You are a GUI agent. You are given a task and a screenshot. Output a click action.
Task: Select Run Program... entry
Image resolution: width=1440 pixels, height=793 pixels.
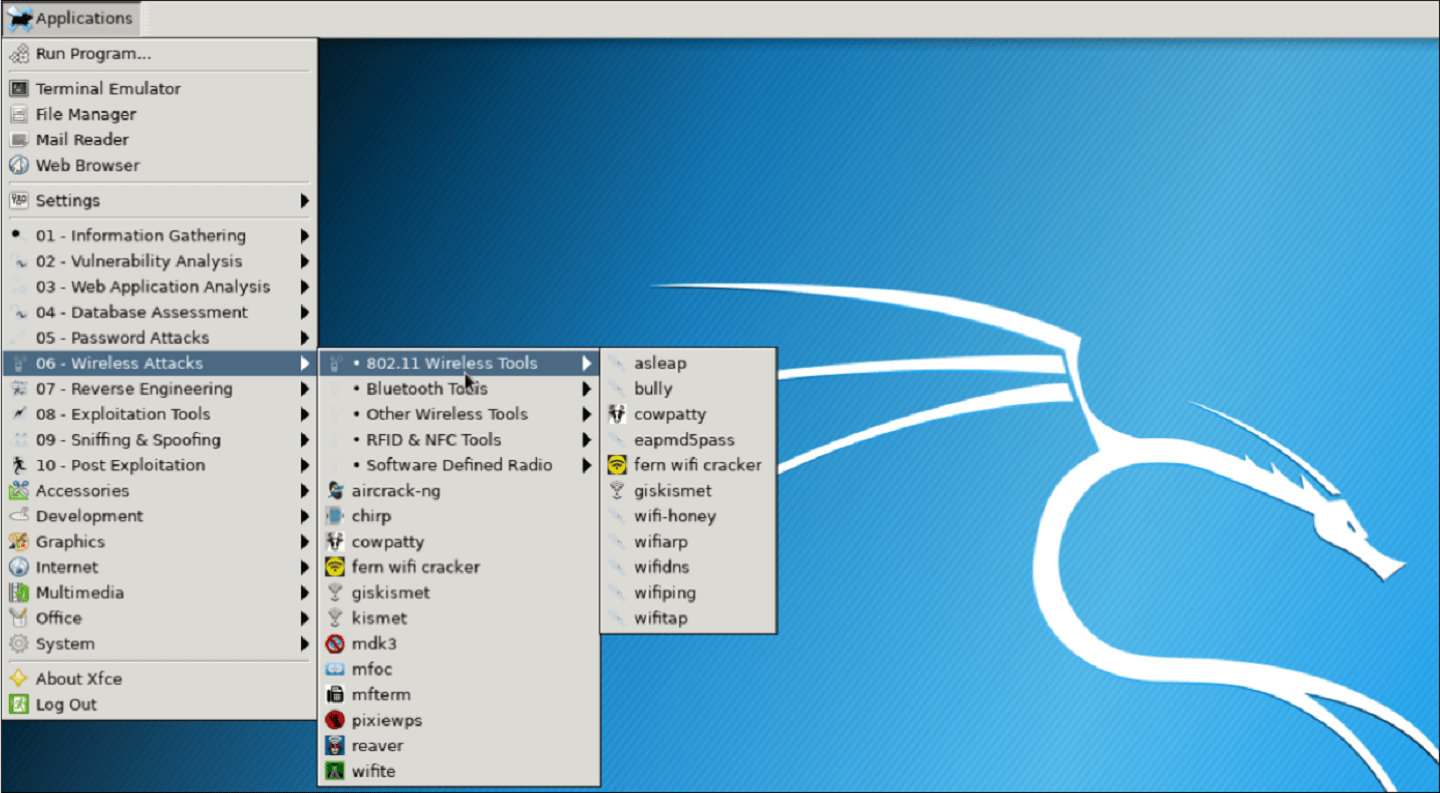[x=93, y=54]
